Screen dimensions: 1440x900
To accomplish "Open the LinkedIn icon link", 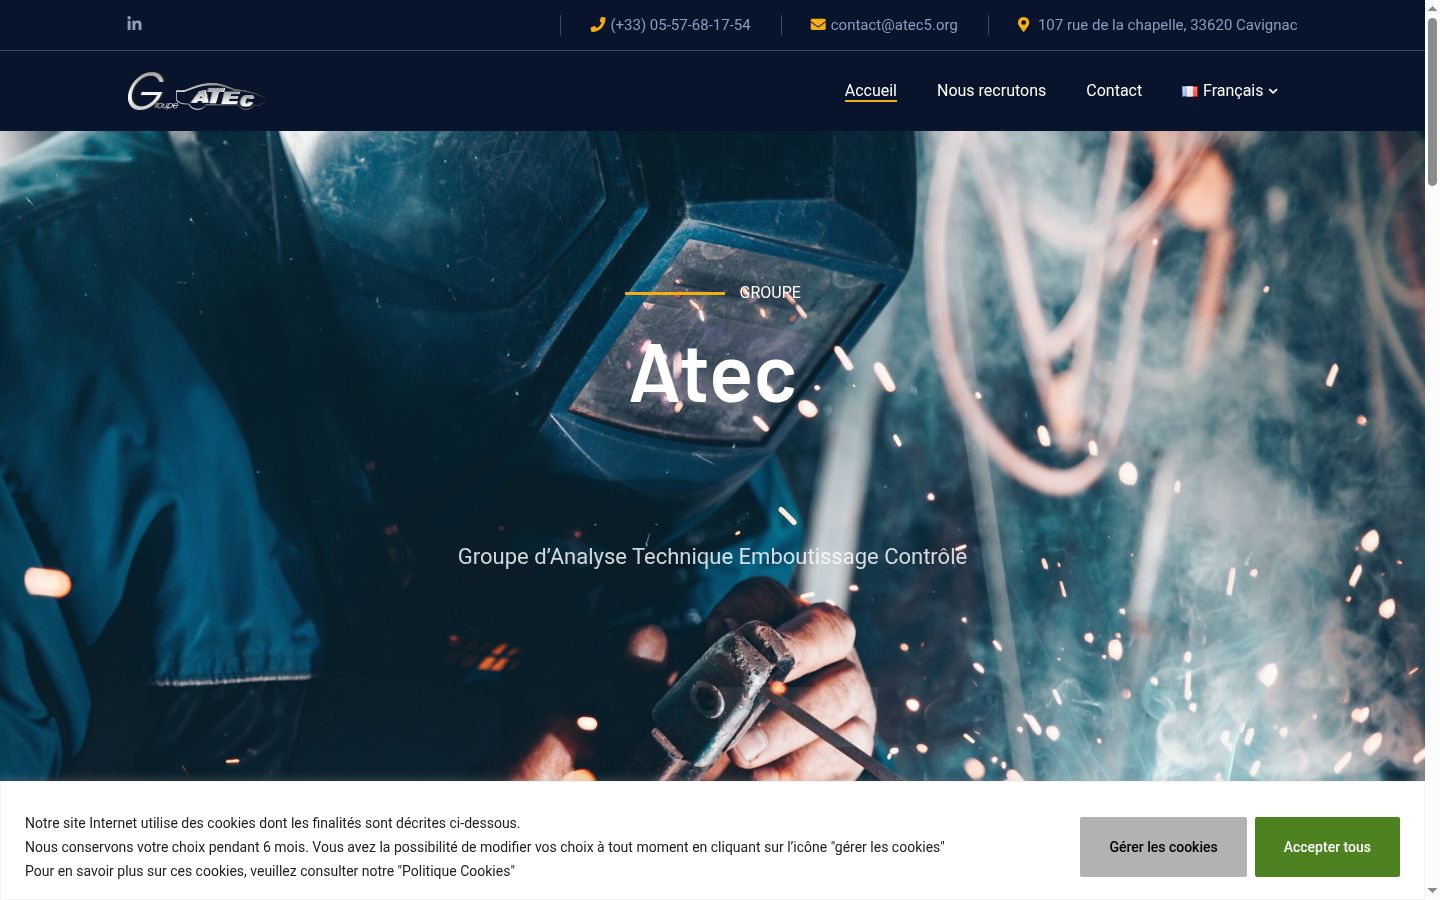I will pyautogui.click(x=134, y=23).
